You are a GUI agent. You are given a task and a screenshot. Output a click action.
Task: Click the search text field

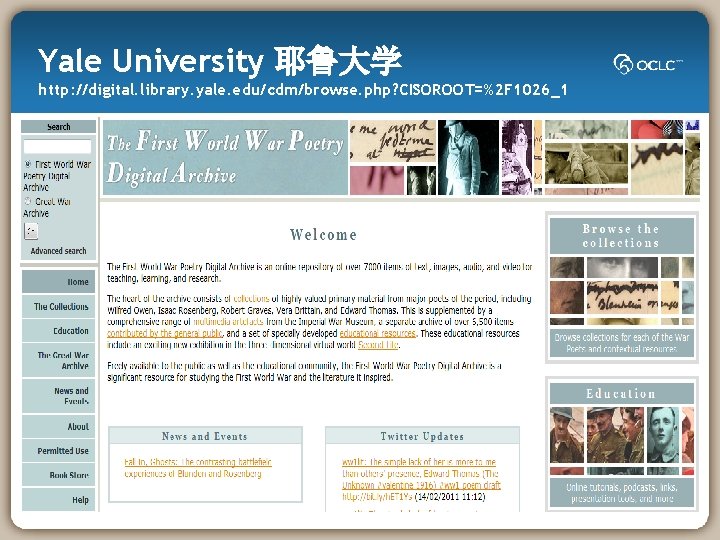click(x=57, y=146)
